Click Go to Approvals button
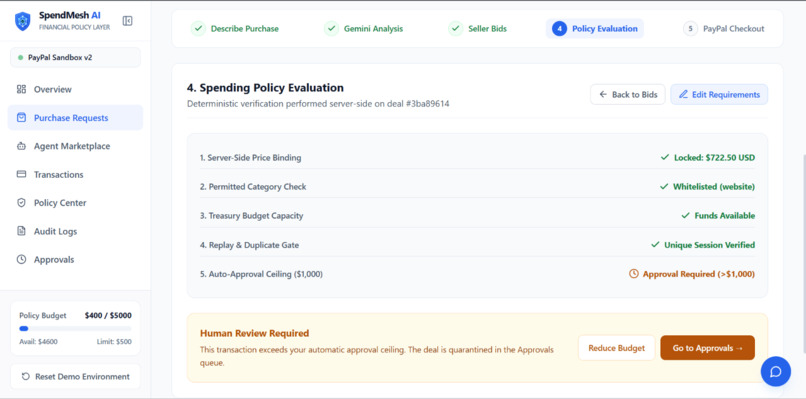 [x=707, y=348]
